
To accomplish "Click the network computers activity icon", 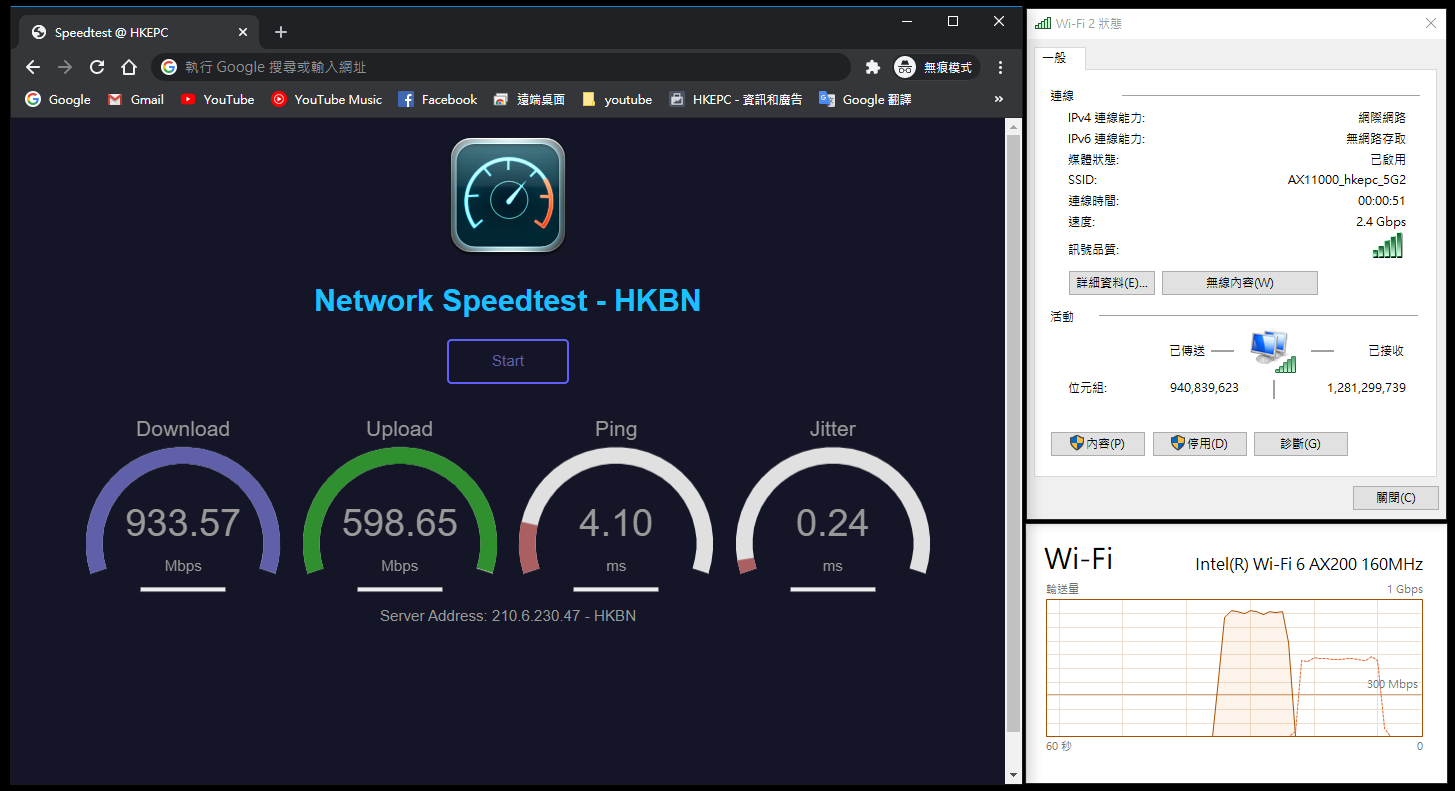I will (x=1272, y=352).
